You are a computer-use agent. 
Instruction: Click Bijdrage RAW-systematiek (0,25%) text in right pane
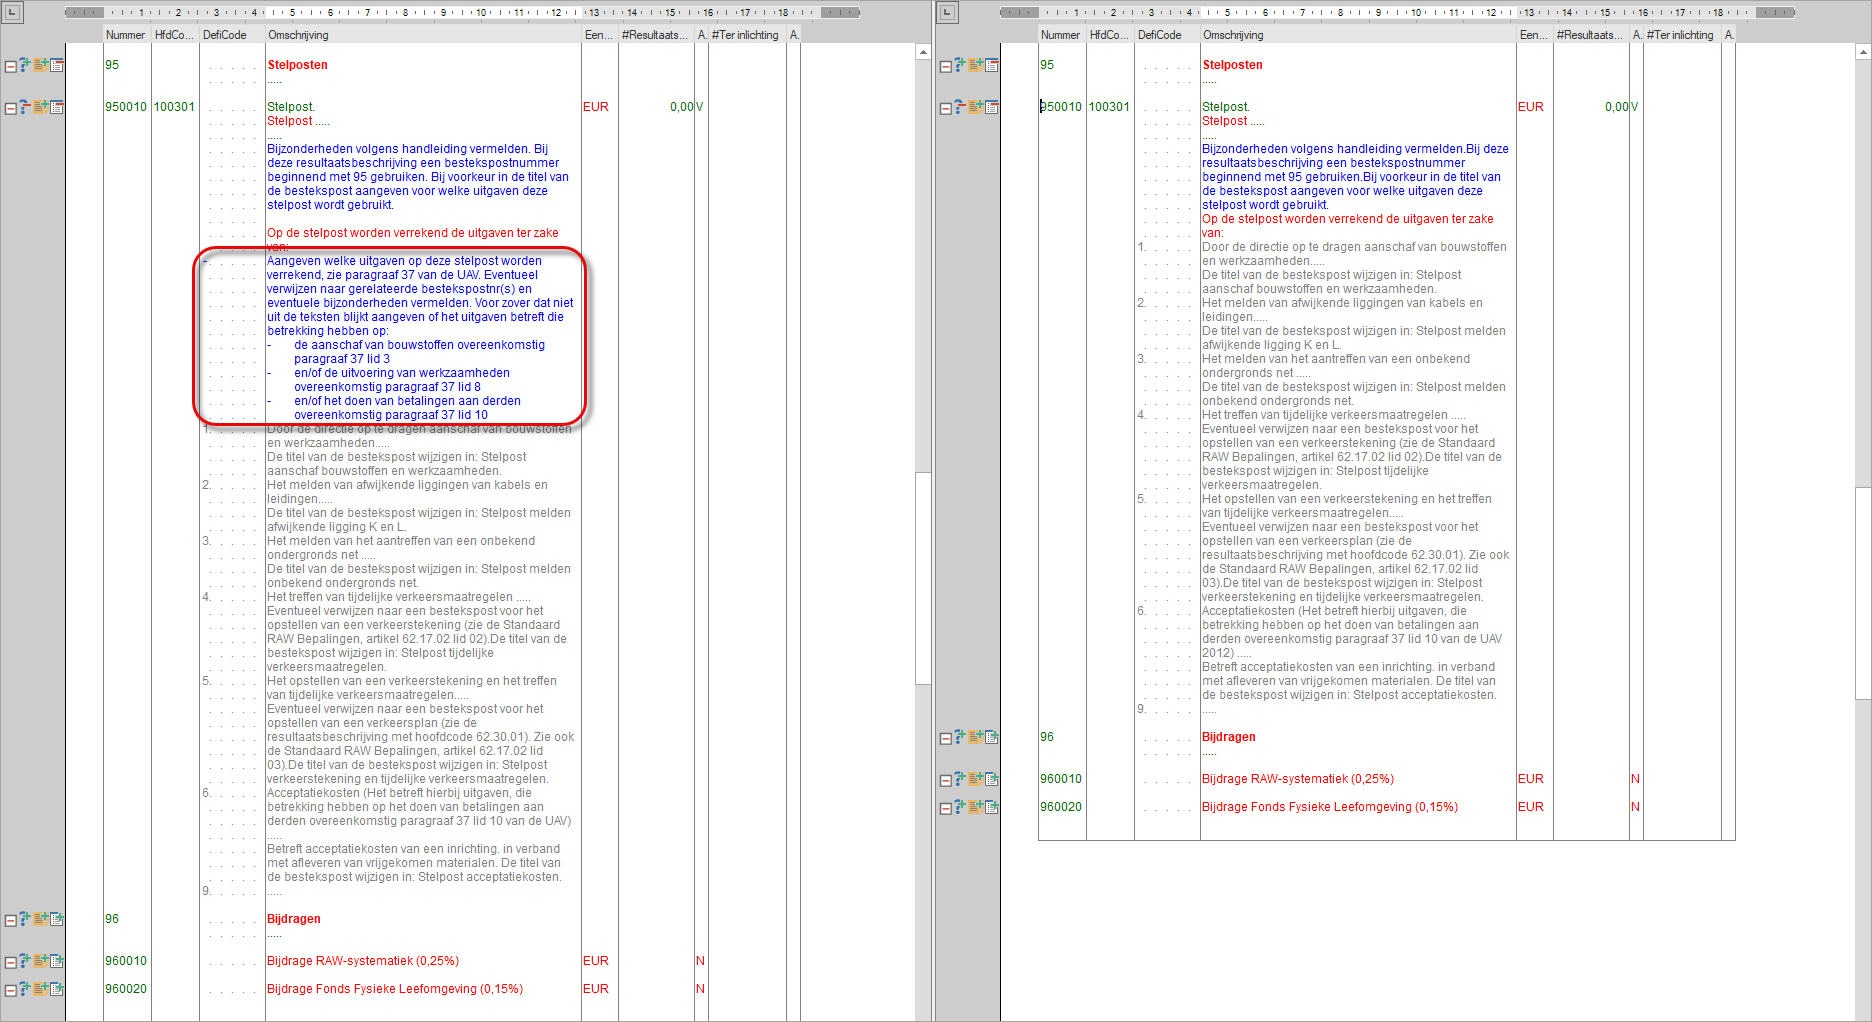[x=1297, y=779]
